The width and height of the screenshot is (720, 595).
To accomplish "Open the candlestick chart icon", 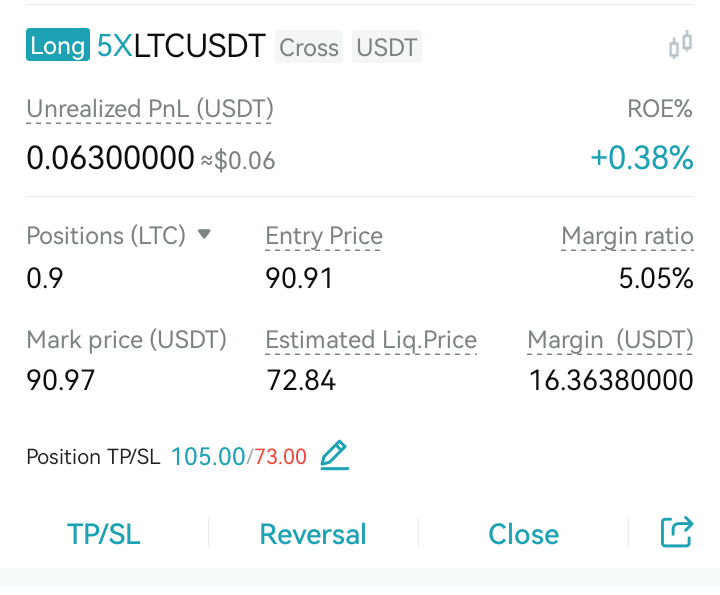I will tap(681, 45).
